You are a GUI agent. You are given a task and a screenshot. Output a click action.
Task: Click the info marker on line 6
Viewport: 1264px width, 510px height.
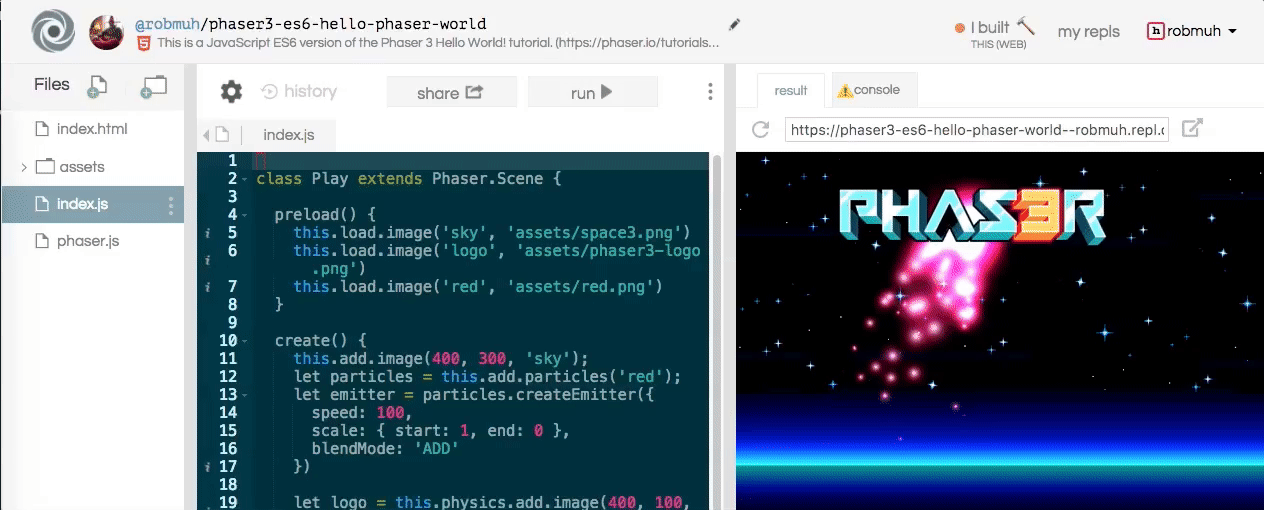coord(206,260)
